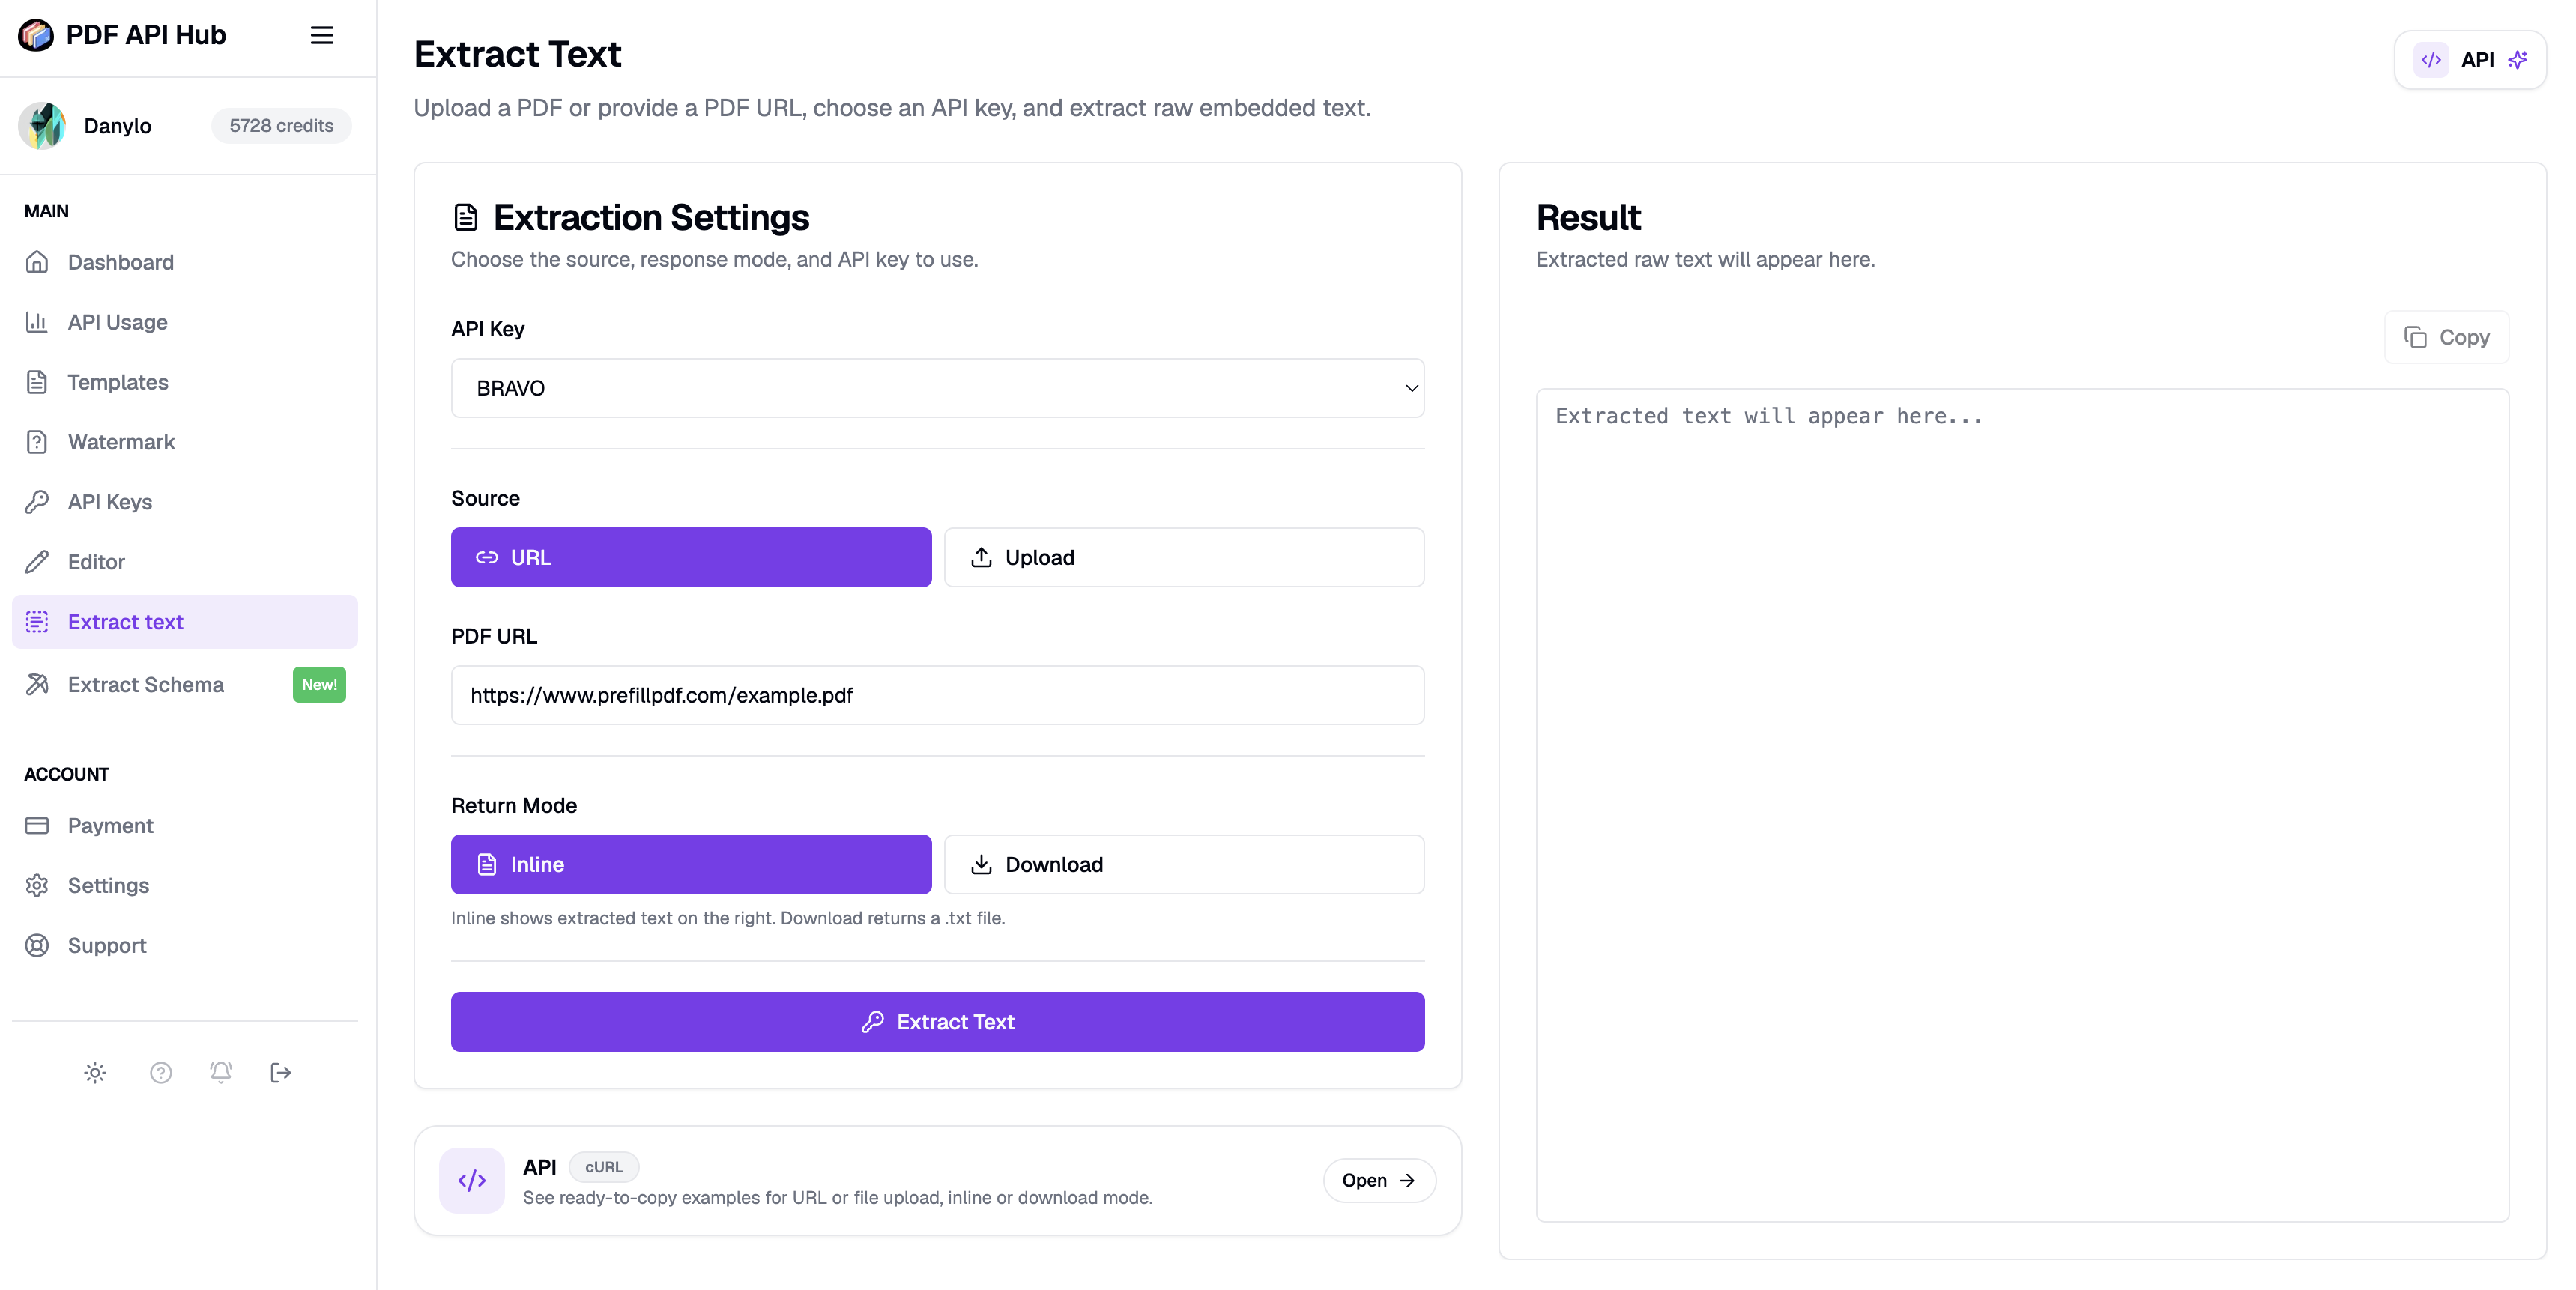
Task: Open the API Usage page
Action: [x=185, y=322]
